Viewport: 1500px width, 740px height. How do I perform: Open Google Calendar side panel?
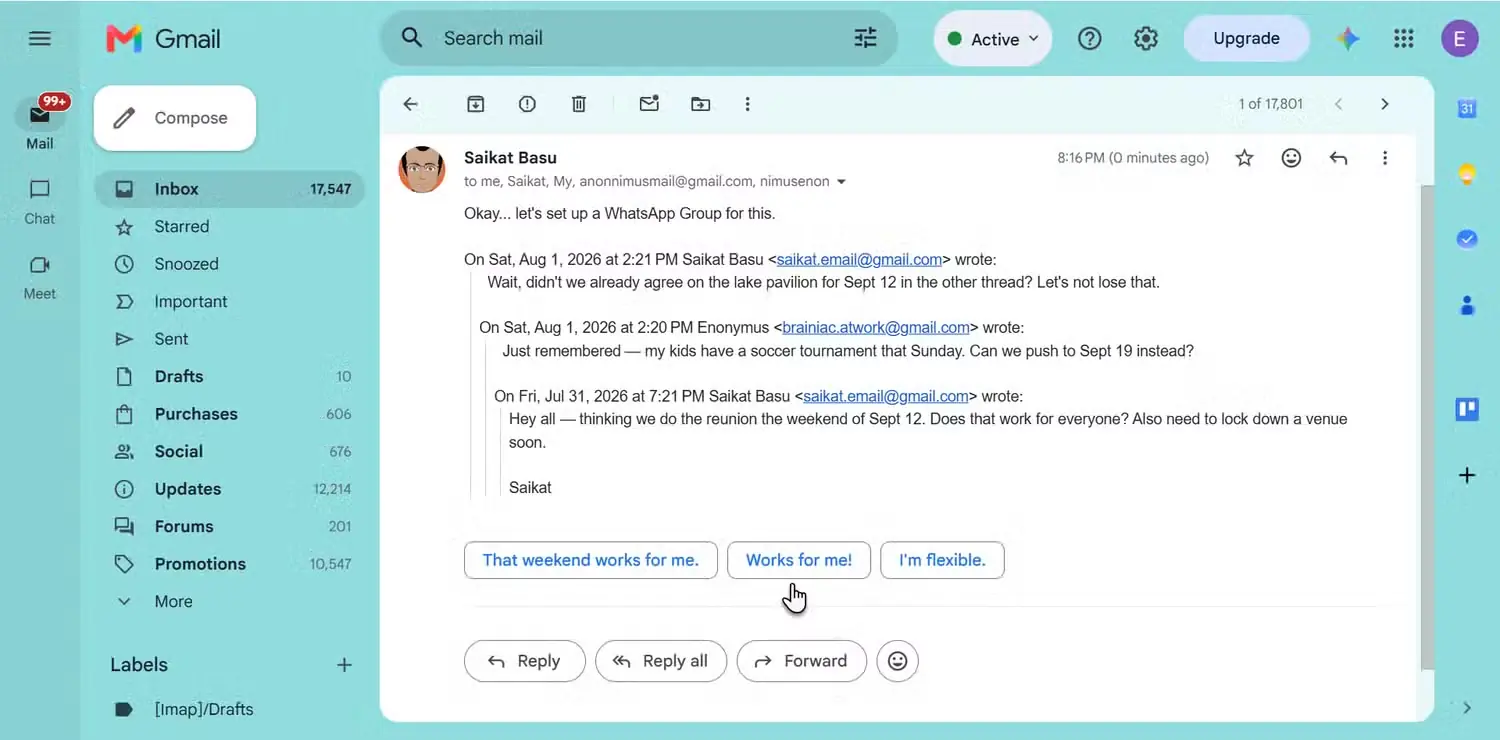[x=1467, y=109]
